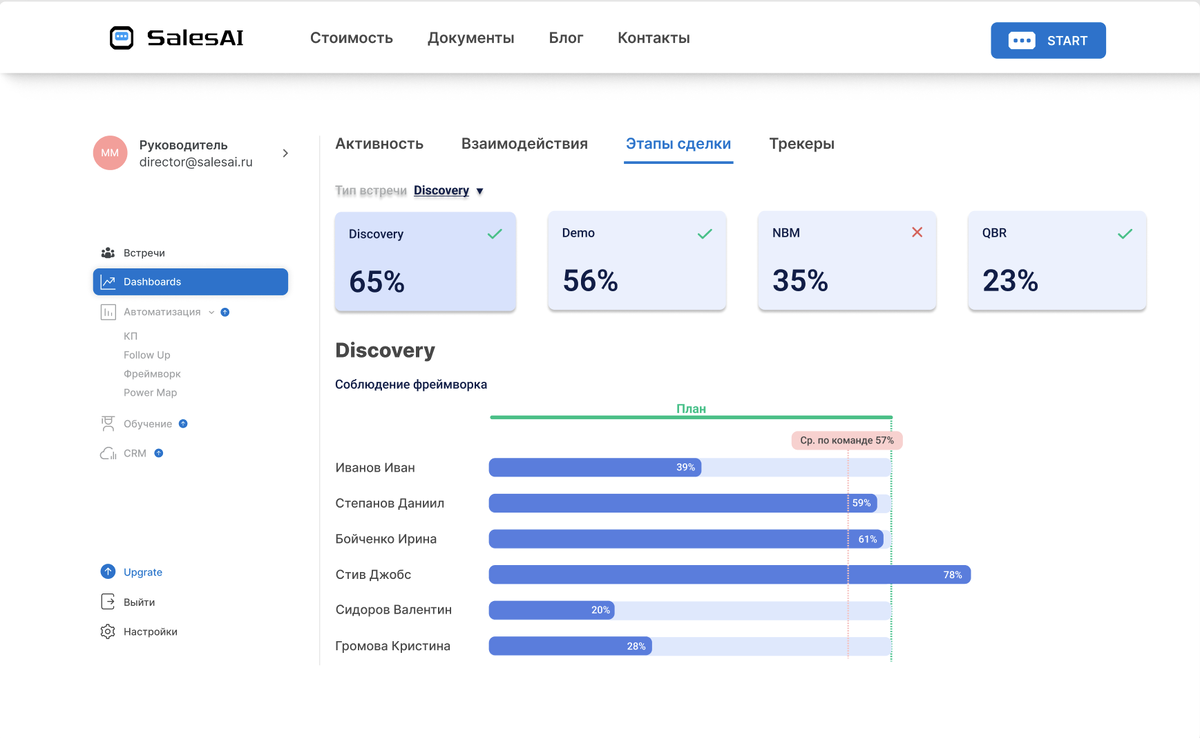Click Сидоров Валентин 20% progress bar
The width and height of the screenshot is (1200, 738).
(552, 610)
